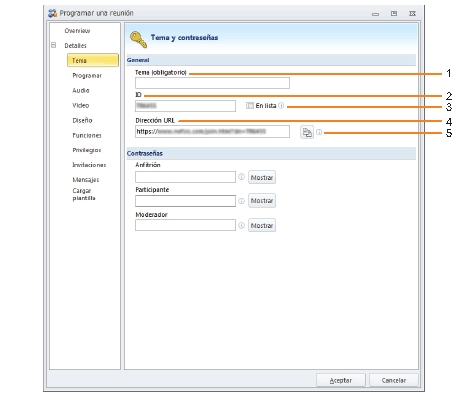Close the Programar una reunión window
The width and height of the screenshot is (468, 397).
pyautogui.click(x=412, y=13)
